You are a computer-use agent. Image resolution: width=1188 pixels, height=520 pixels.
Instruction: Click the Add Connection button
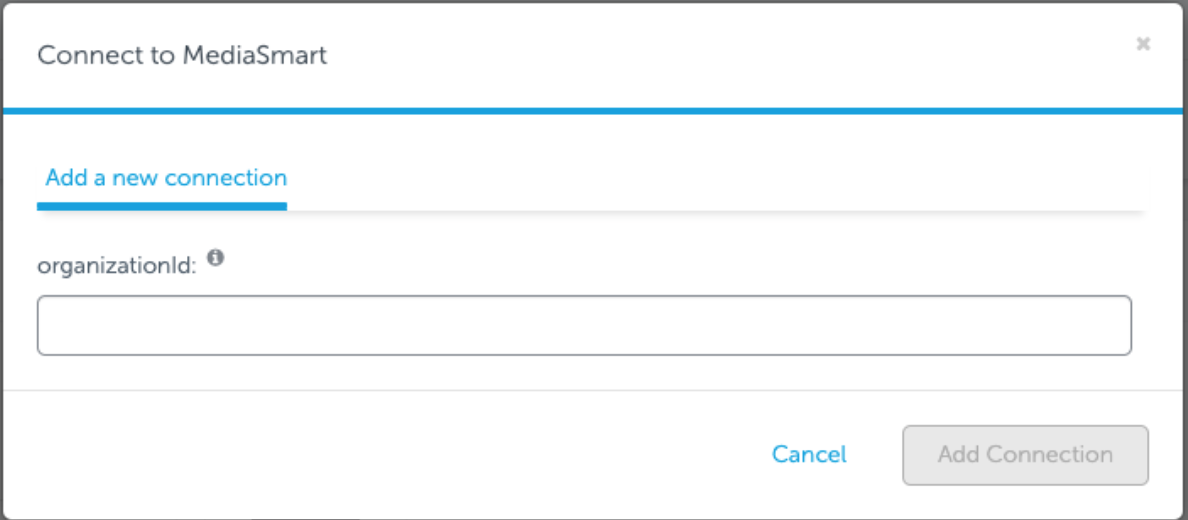coord(1025,455)
